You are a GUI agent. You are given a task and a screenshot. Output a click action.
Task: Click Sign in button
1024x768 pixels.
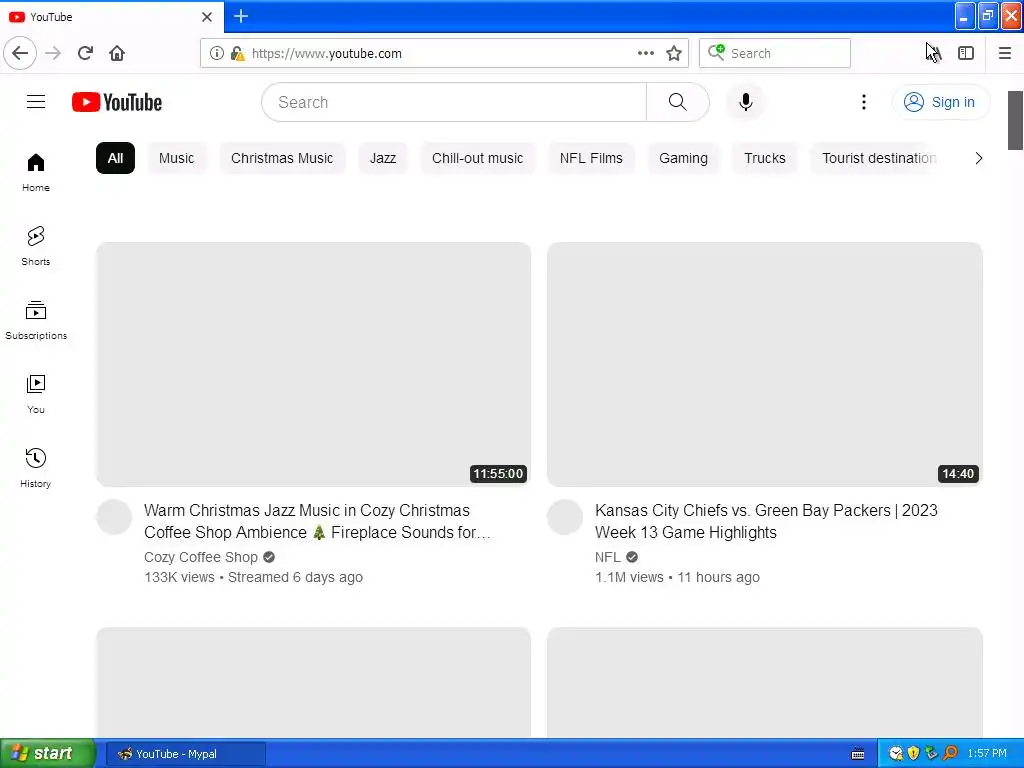[940, 102]
